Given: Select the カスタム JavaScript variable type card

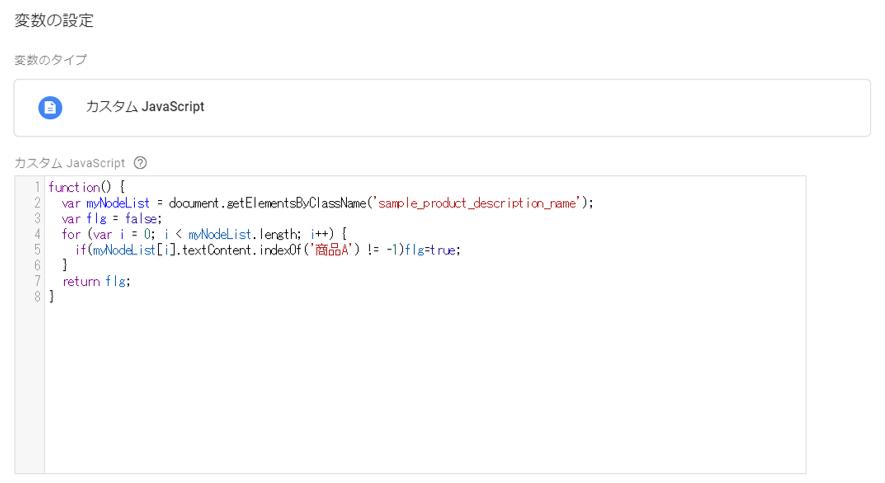Looking at the screenshot, I should (442, 108).
